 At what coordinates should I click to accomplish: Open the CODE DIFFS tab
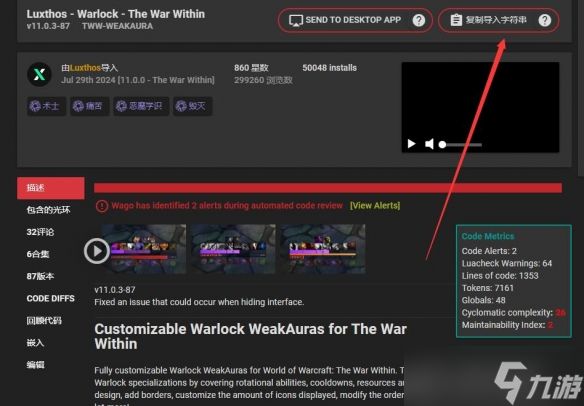tap(51, 299)
